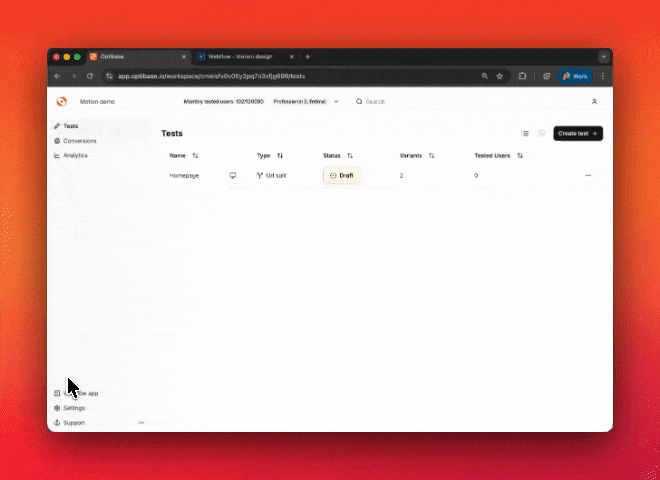Click the desktop device icon beside Homepage
660x480 pixels.
pos(233,175)
